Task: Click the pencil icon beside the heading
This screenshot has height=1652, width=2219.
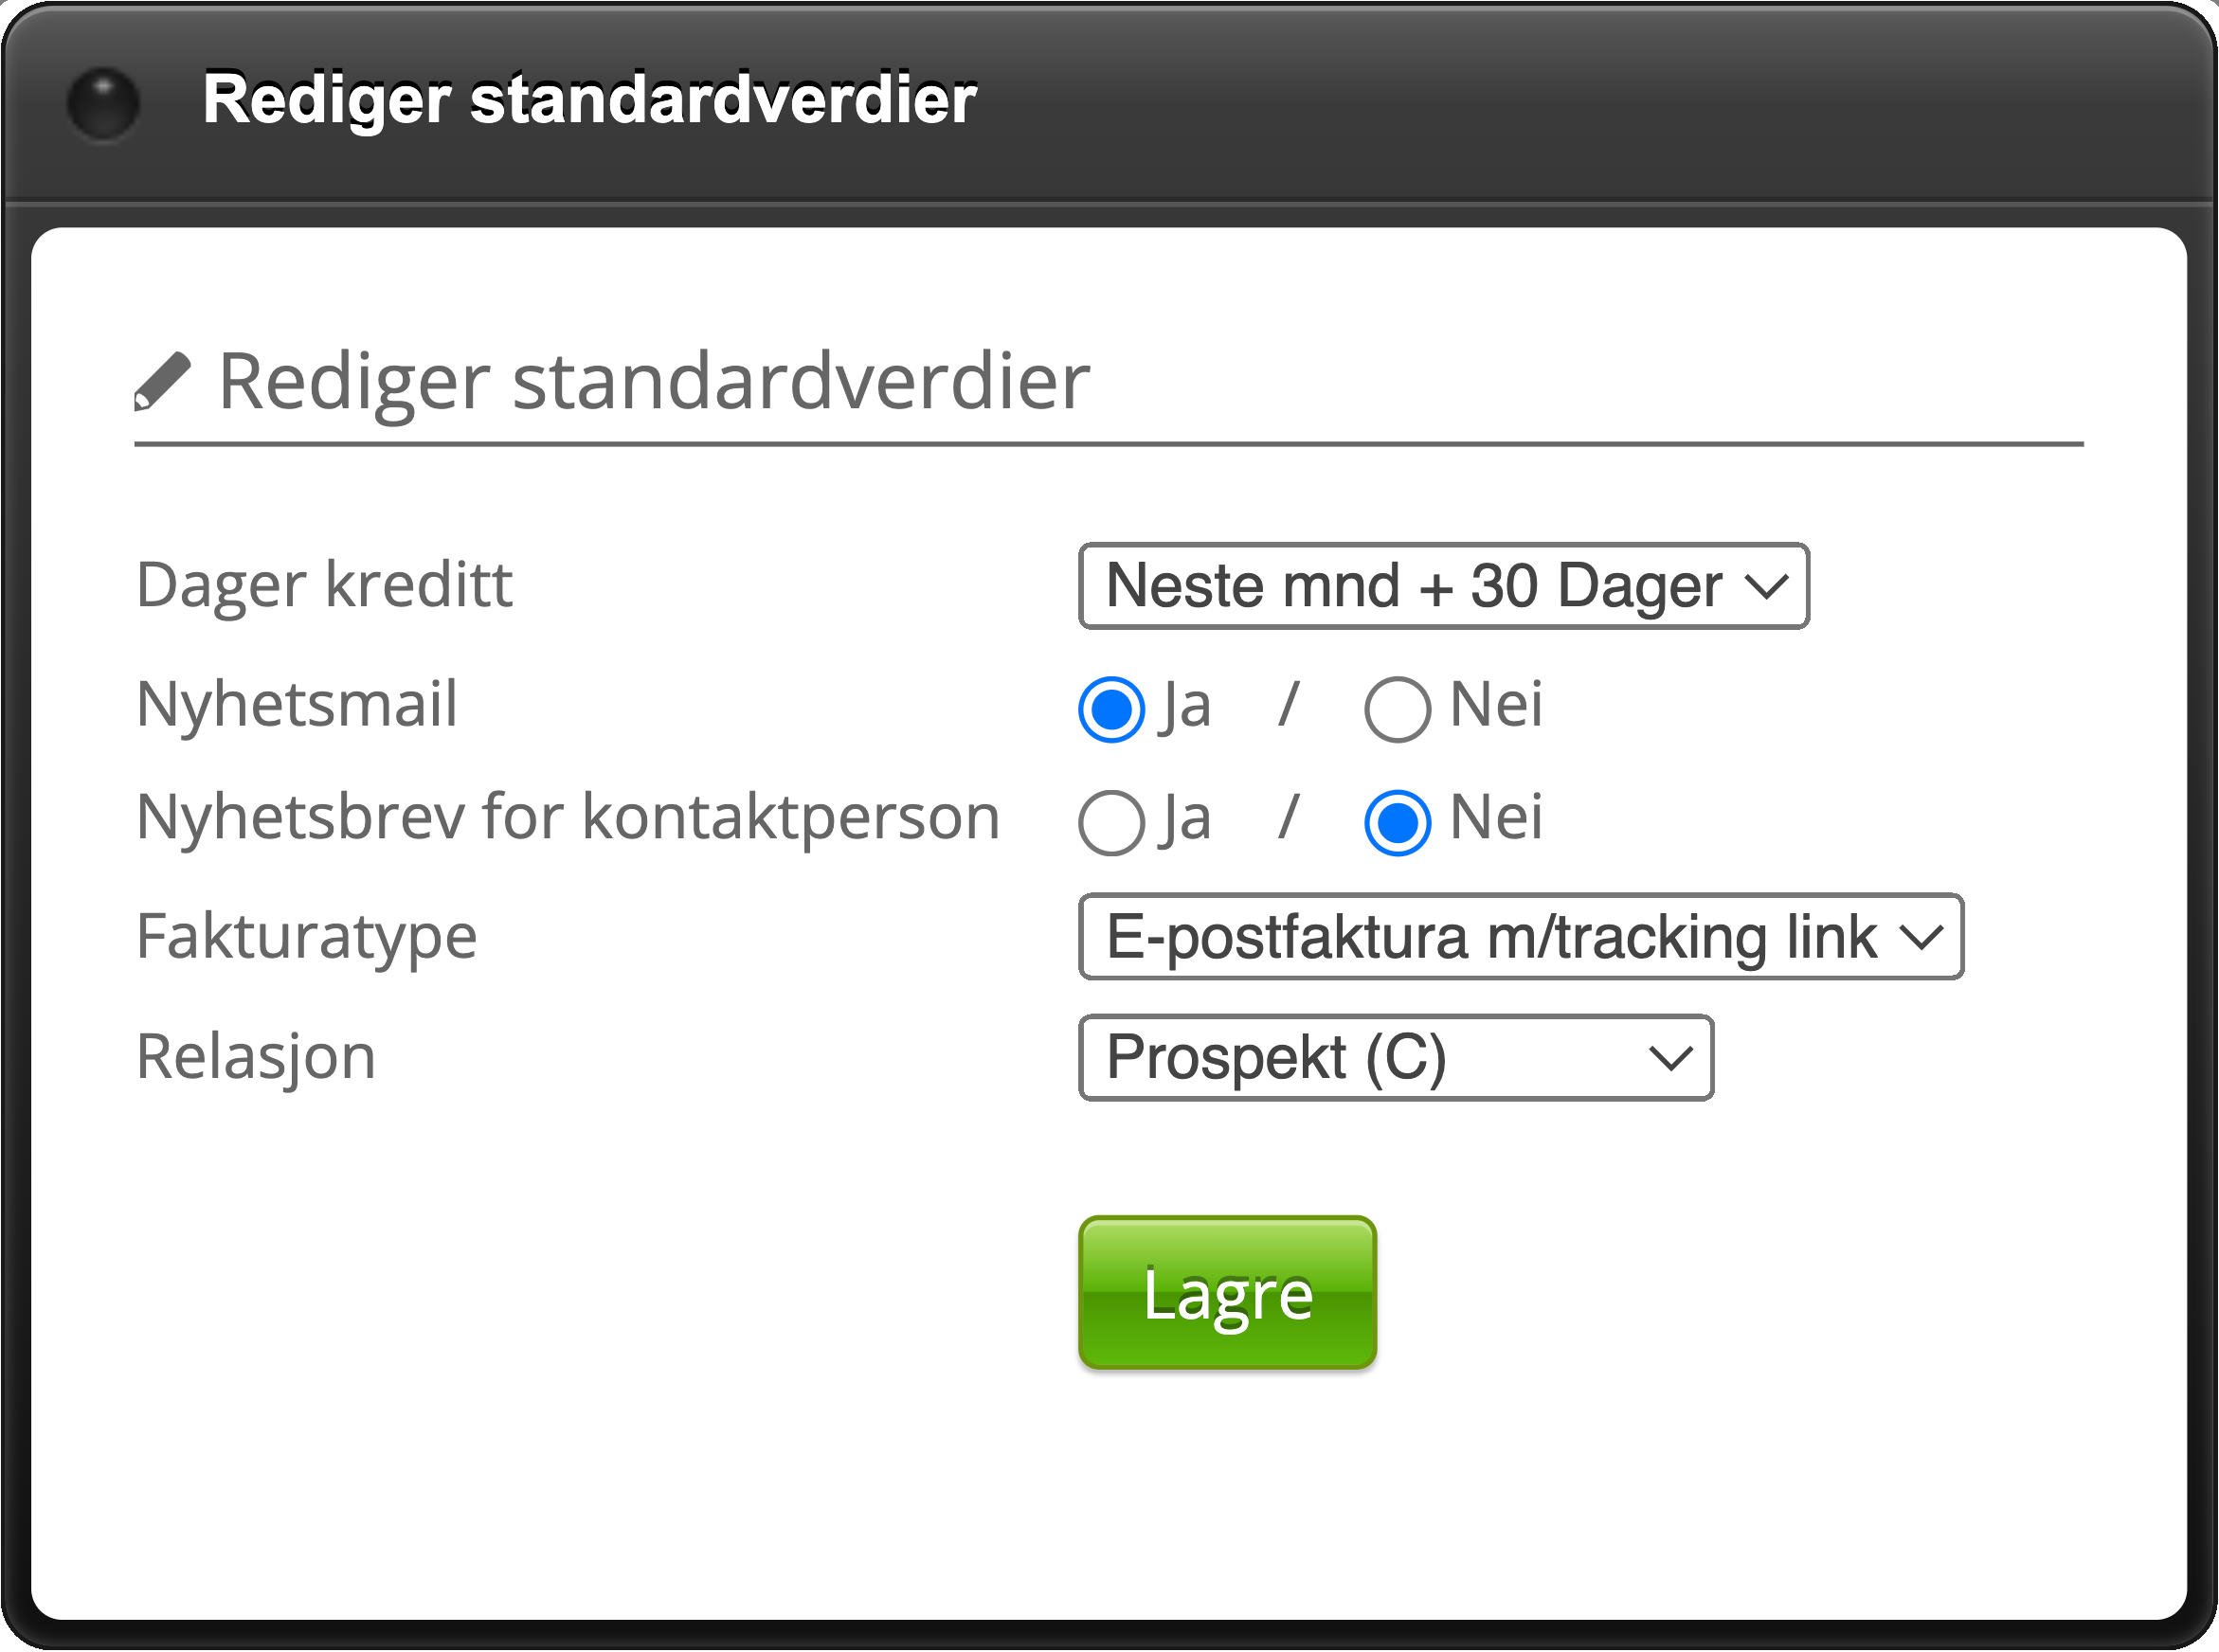Action: pyautogui.click(x=162, y=381)
